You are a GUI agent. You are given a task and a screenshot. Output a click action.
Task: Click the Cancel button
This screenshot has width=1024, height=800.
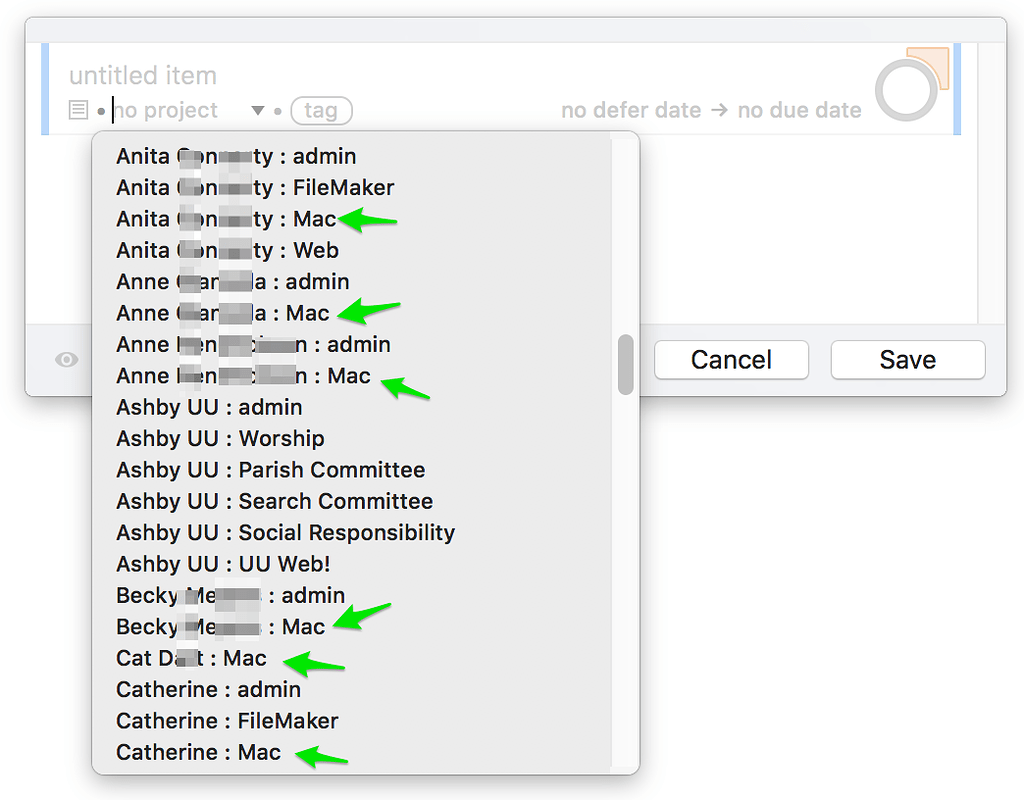(731, 359)
